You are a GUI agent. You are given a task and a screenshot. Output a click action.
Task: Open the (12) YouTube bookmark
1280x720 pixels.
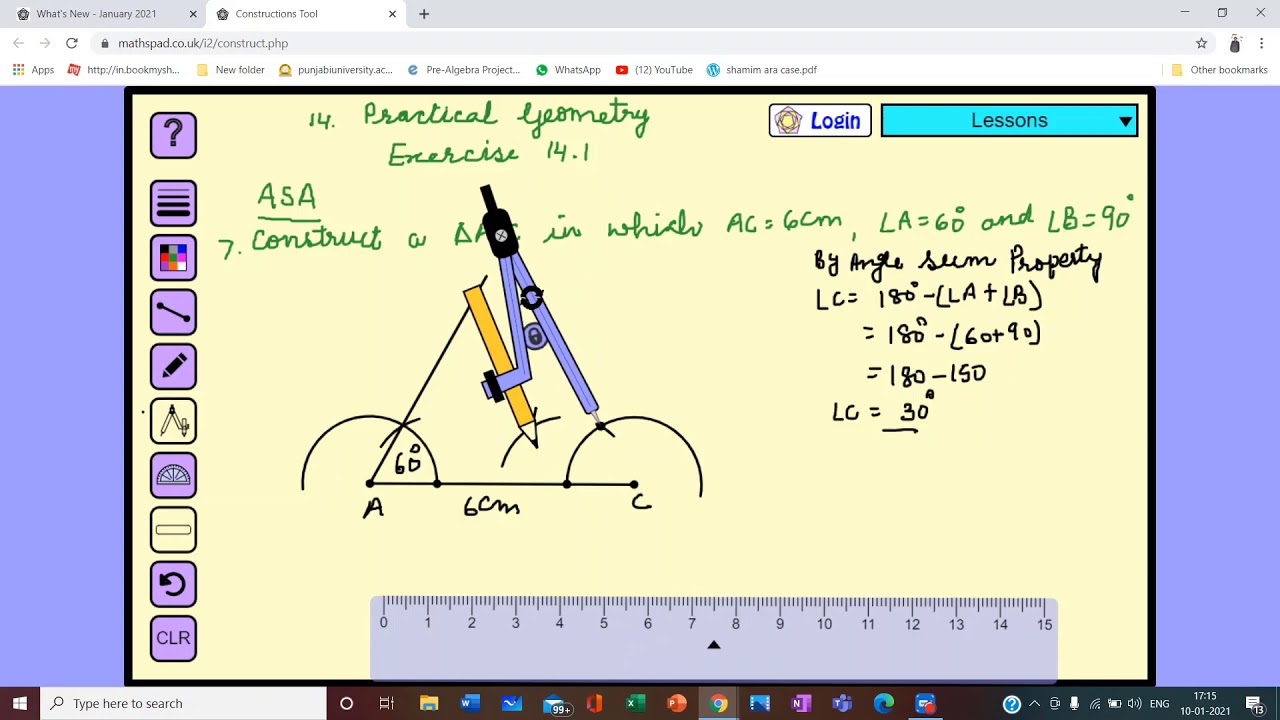654,70
